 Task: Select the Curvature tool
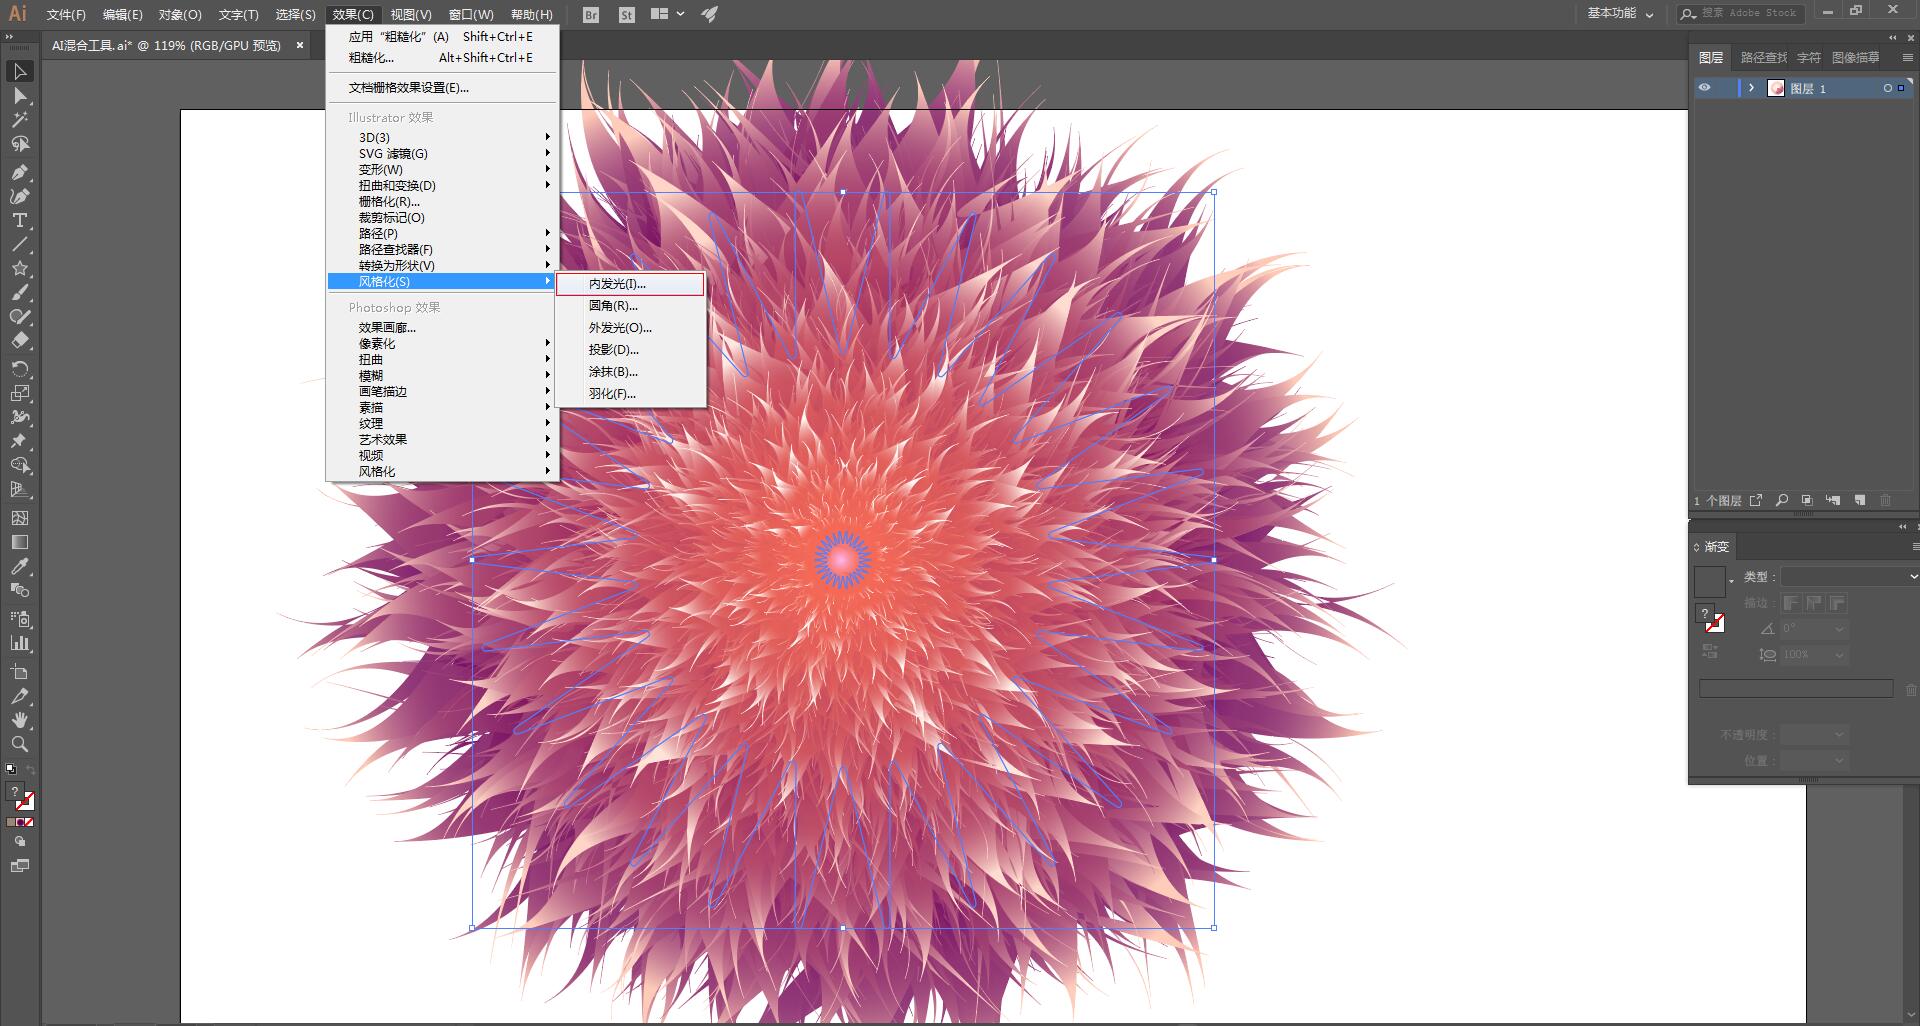pos(20,196)
